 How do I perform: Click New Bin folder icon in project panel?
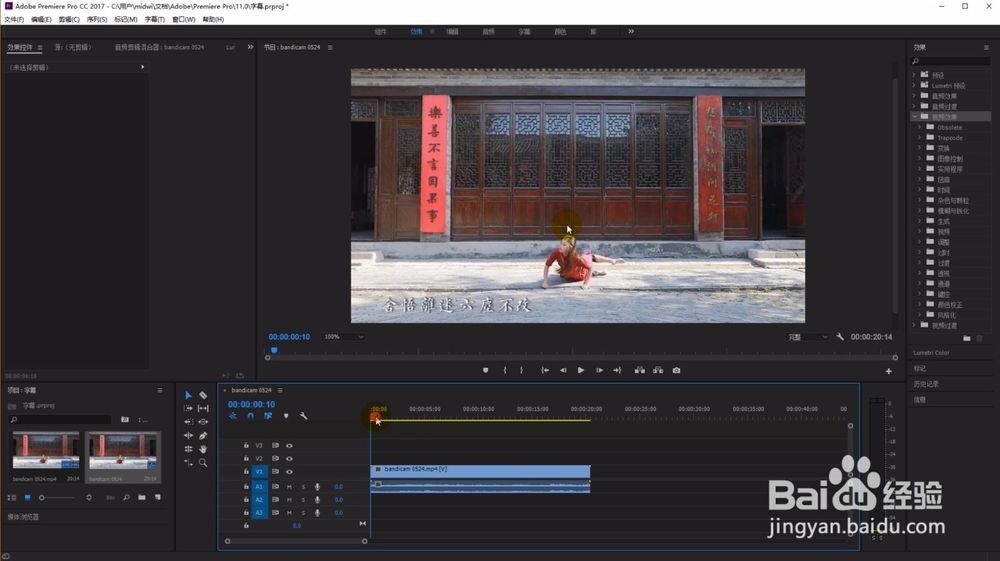tap(142, 497)
